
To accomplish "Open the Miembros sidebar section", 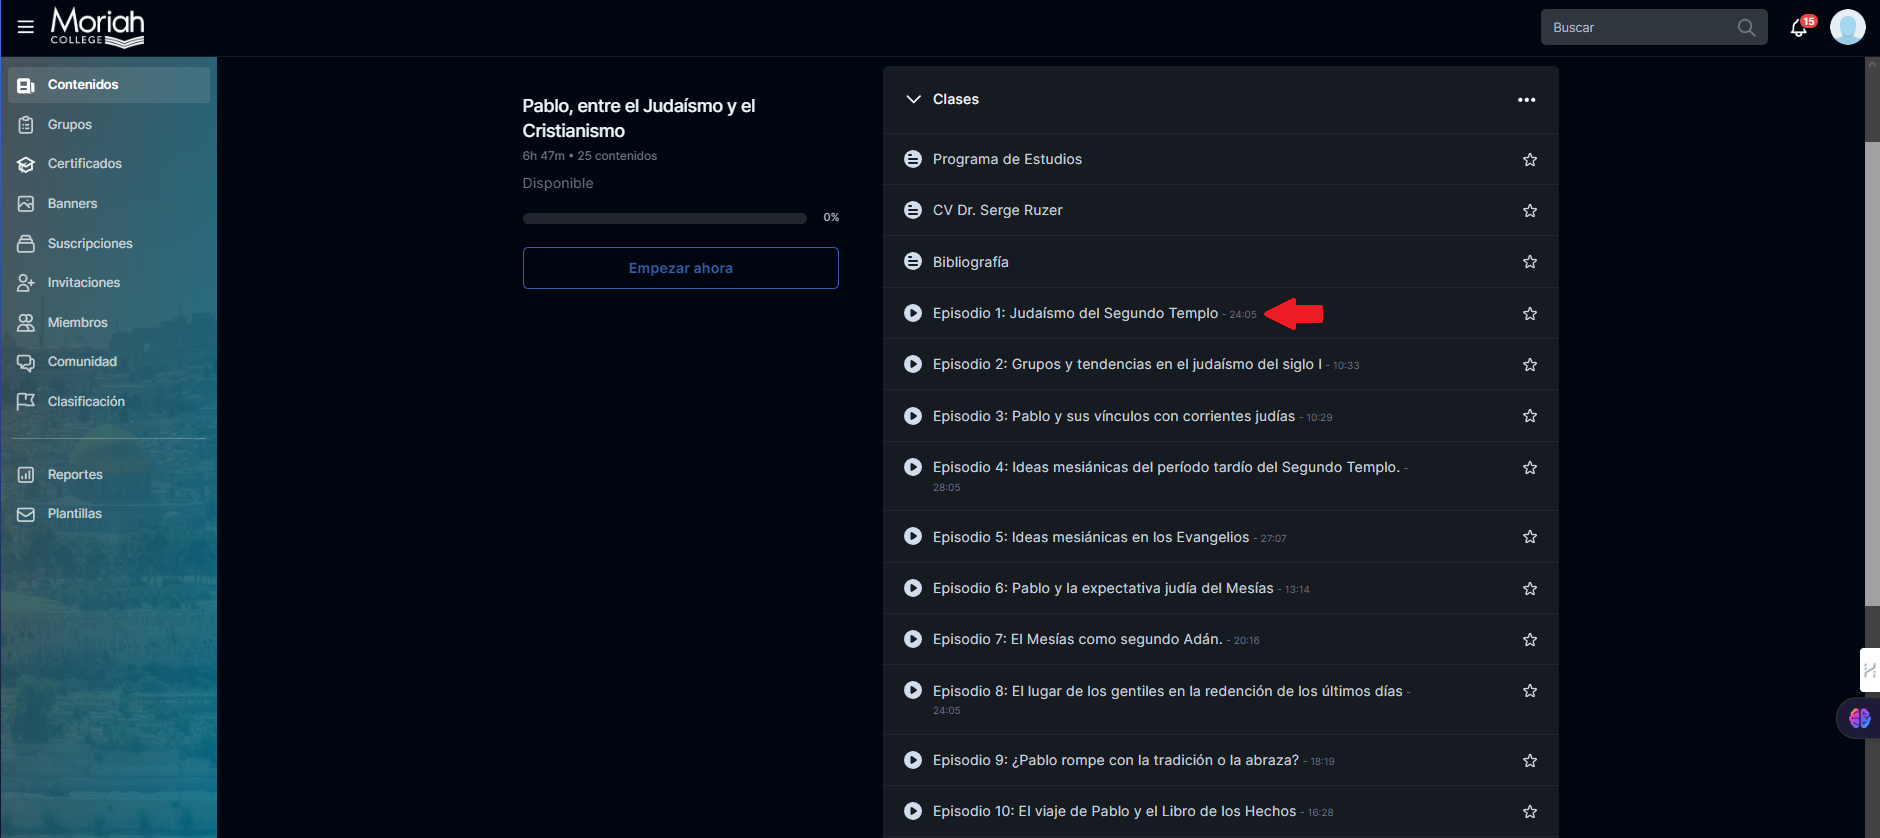I will point(77,322).
